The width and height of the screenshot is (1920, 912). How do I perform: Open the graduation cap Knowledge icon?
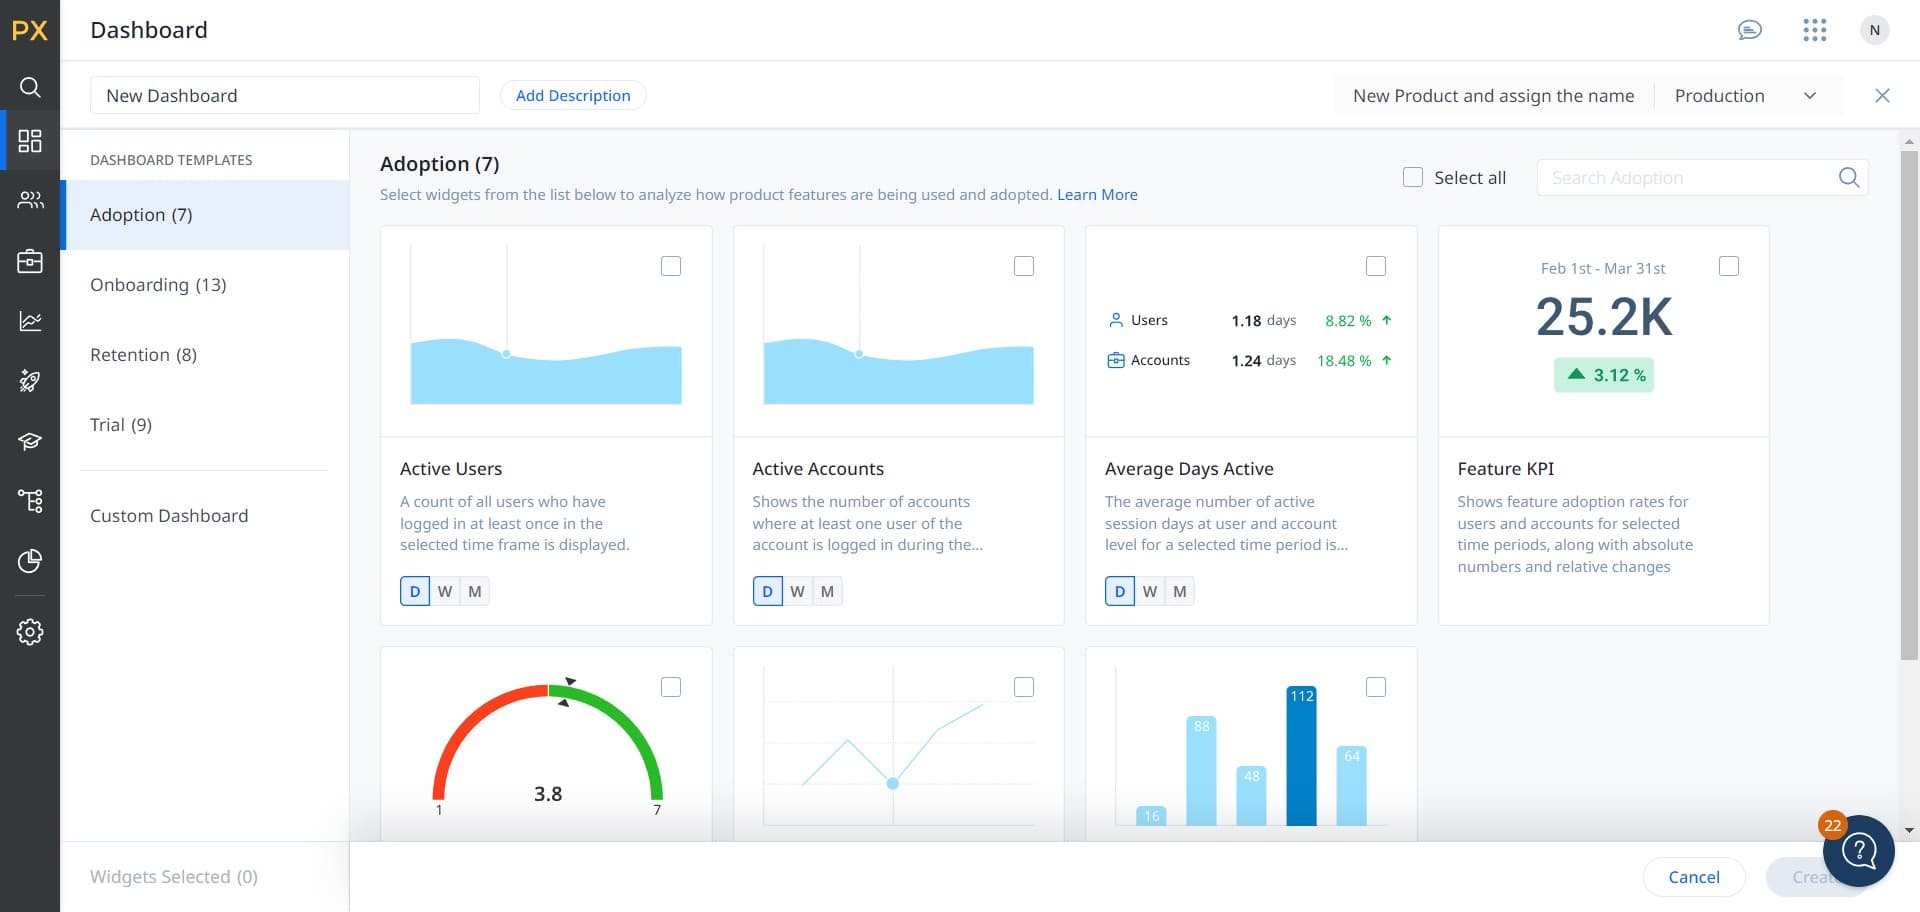pyautogui.click(x=29, y=441)
